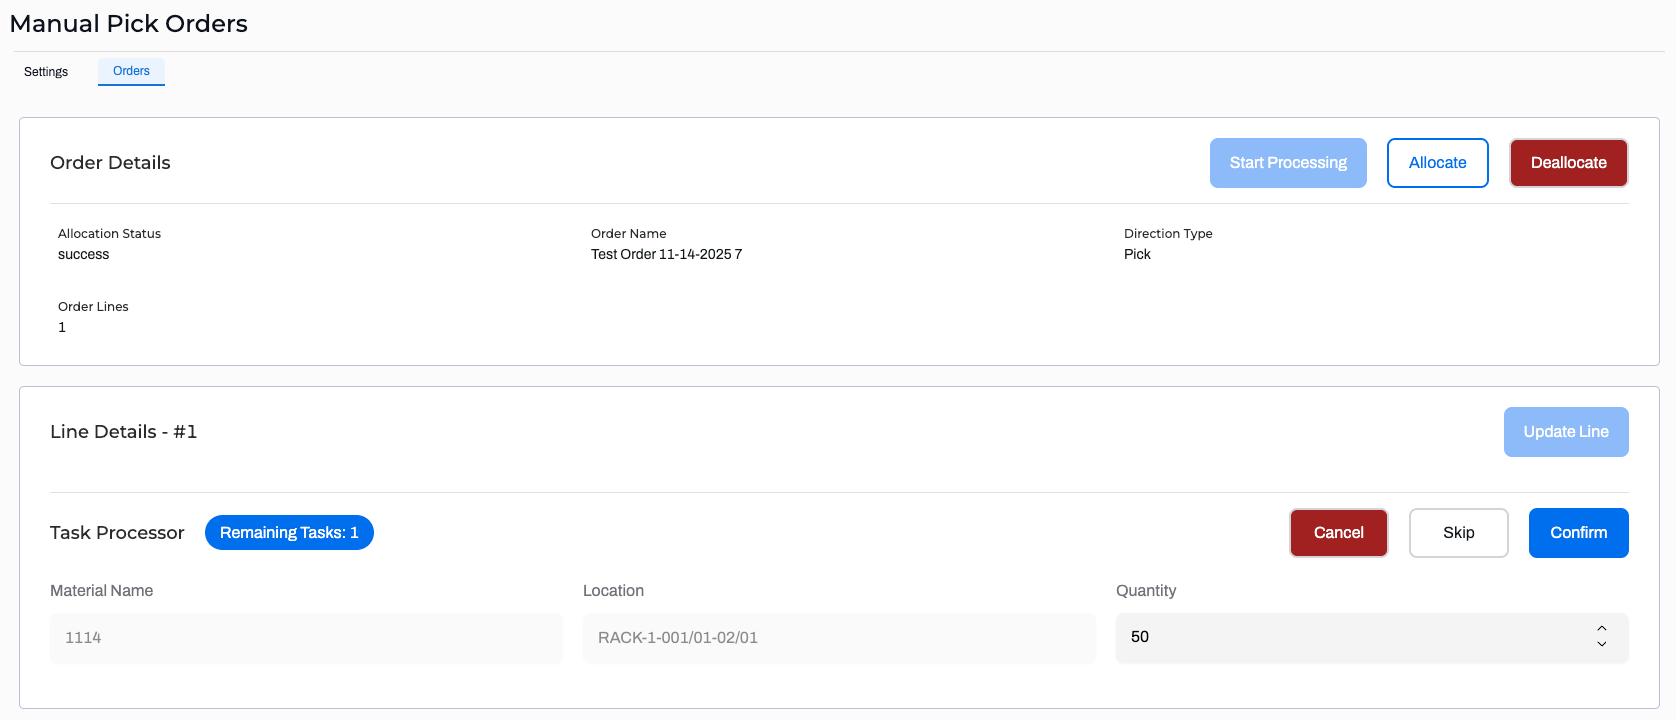
Task: Click the "Direction Type" label
Action: click(1168, 234)
